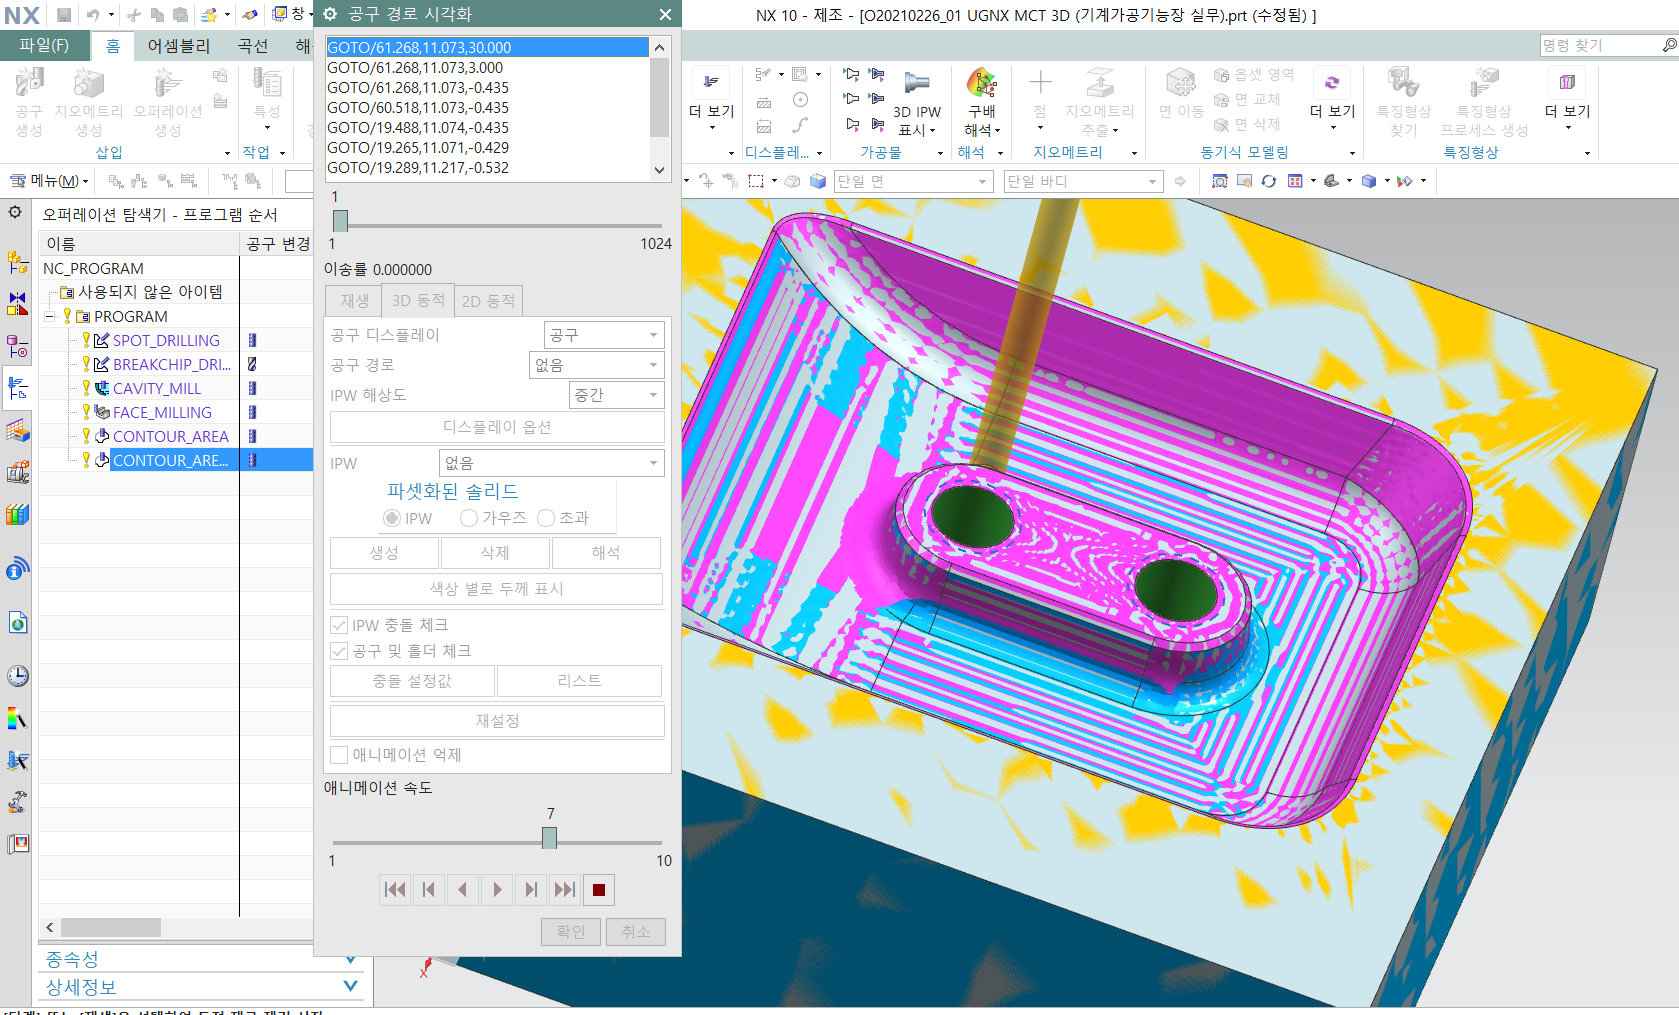Screen dimensions: 1679x1015
Task: Click the Point (점) tool icon
Action: tap(1040, 83)
